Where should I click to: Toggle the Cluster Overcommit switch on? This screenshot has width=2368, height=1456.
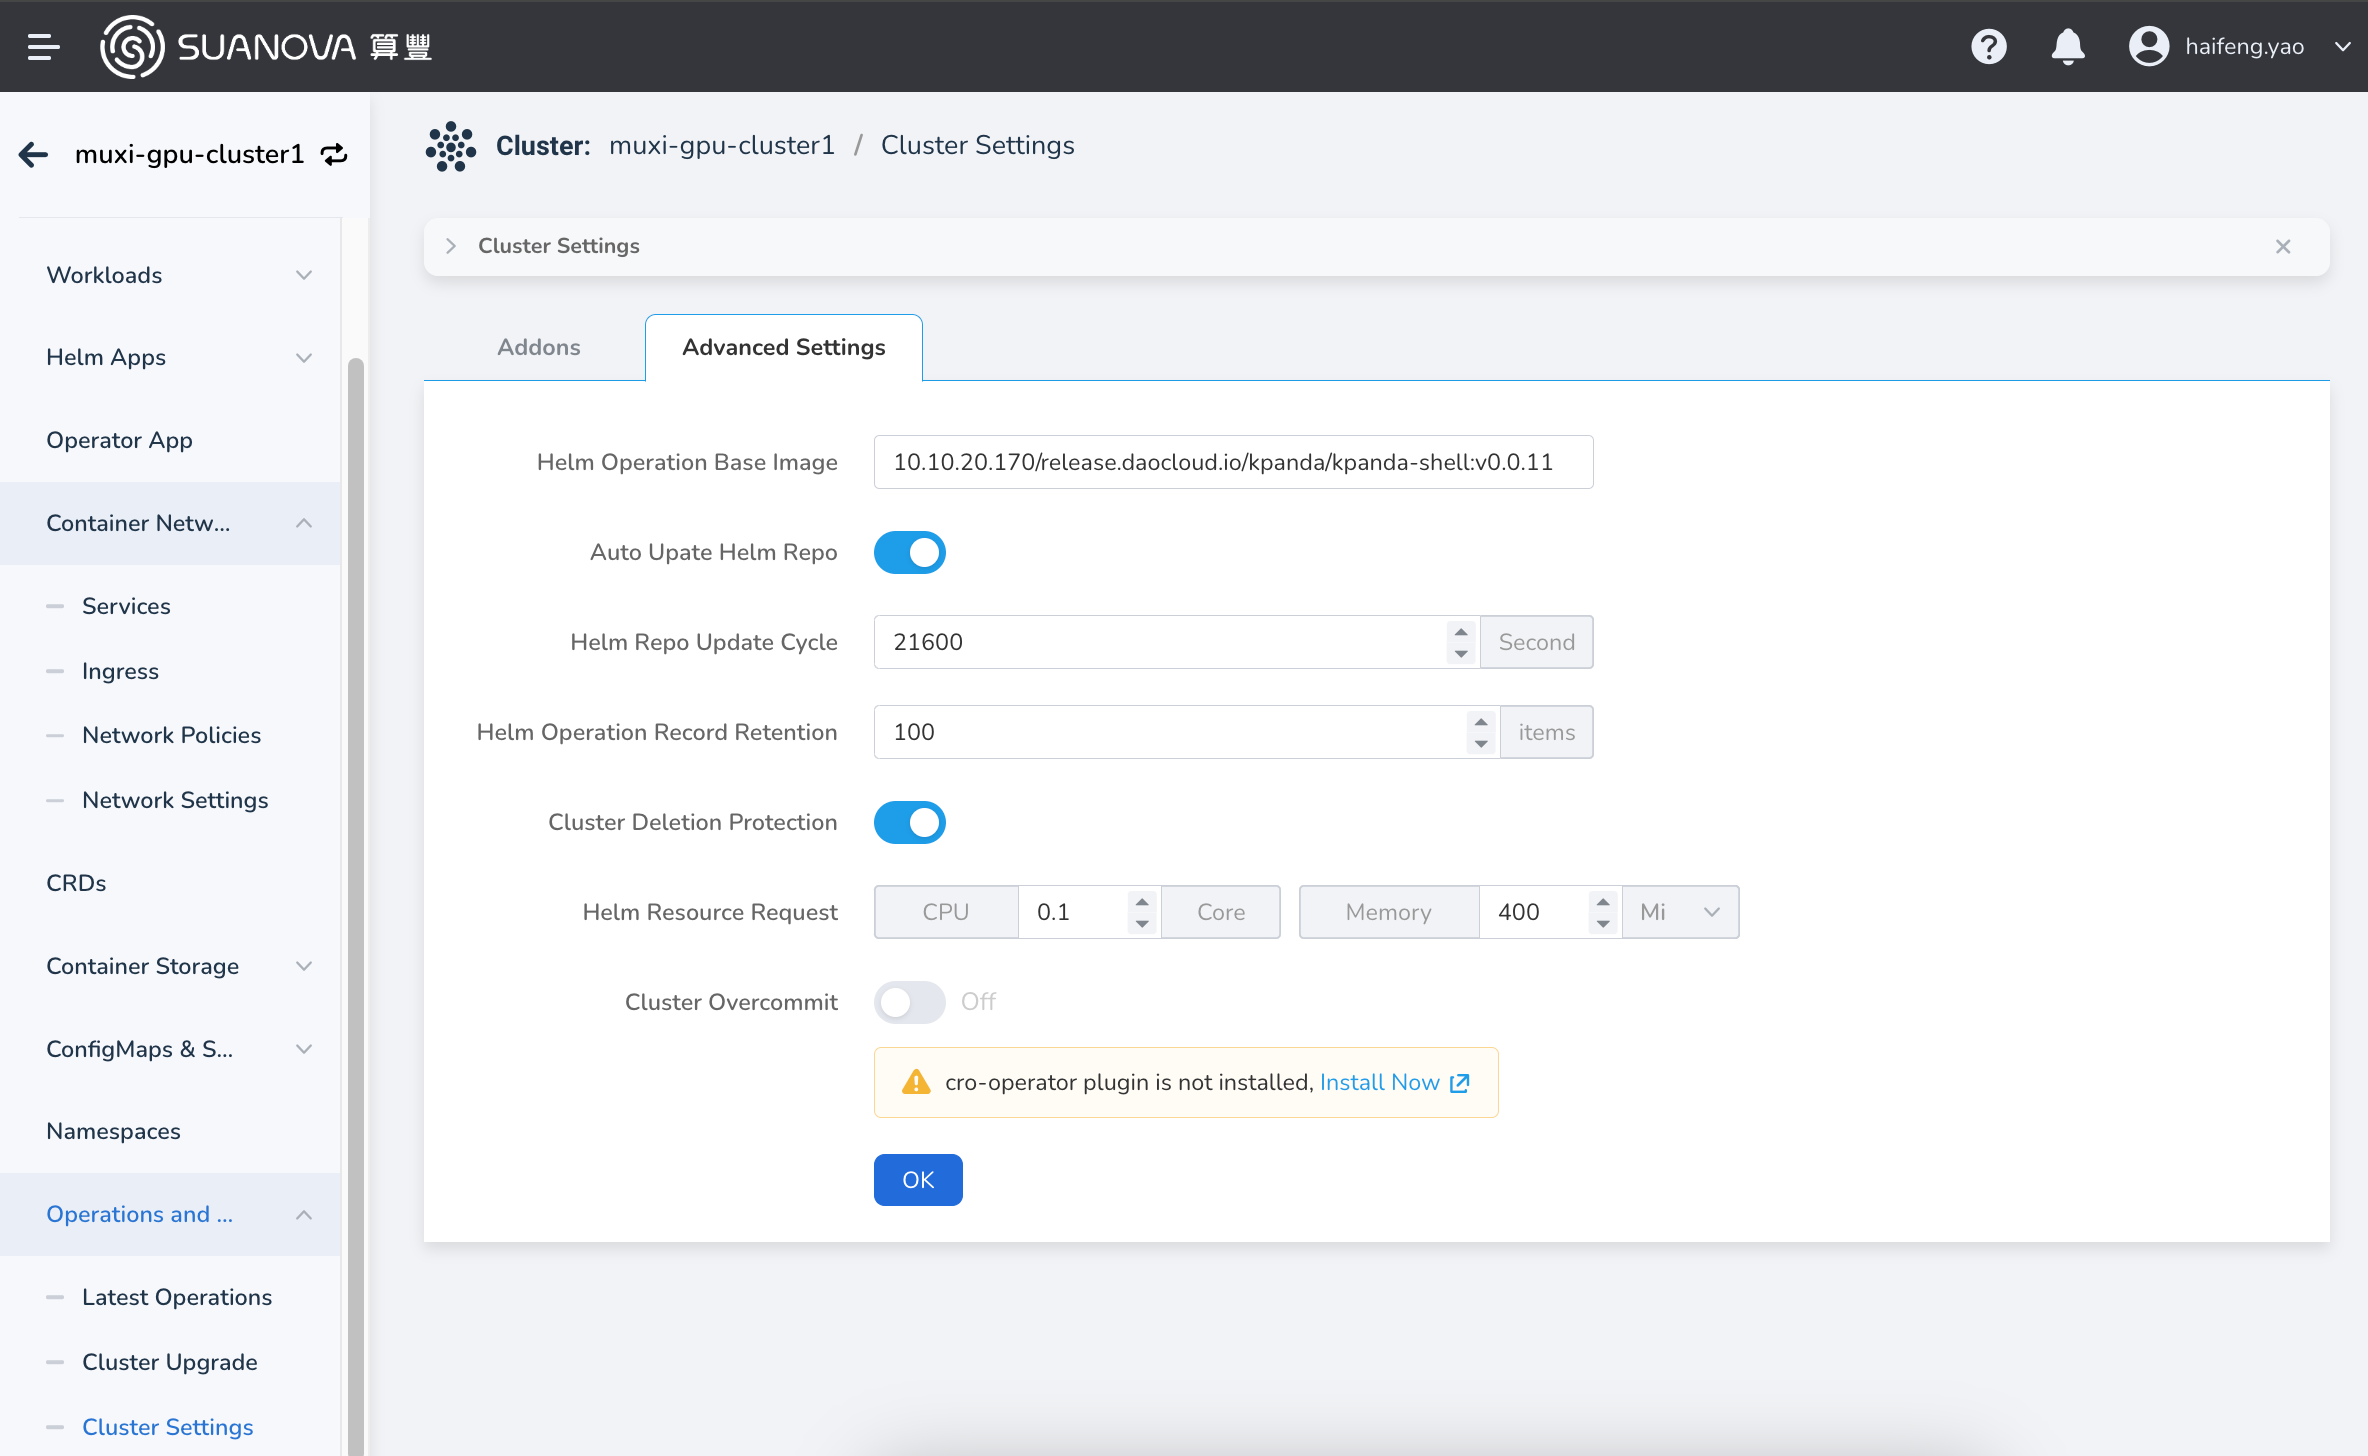(910, 1001)
